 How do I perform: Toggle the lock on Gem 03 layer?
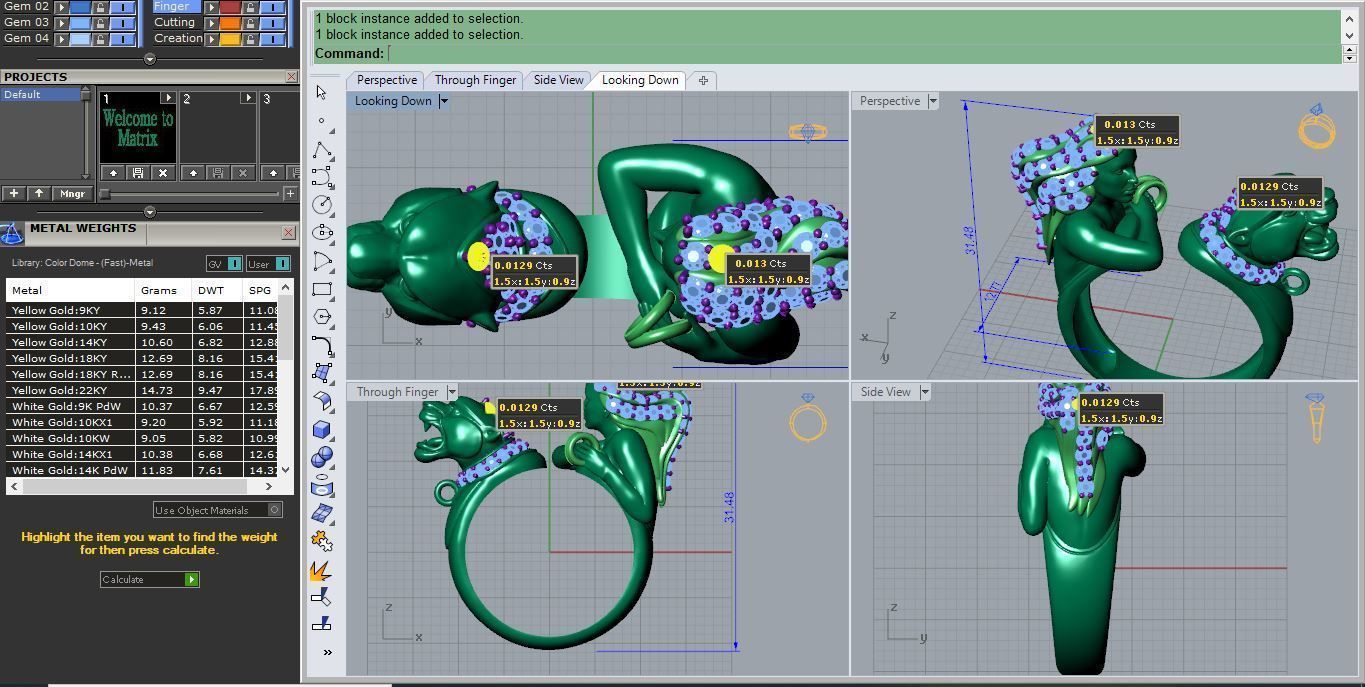pyautogui.click(x=101, y=22)
